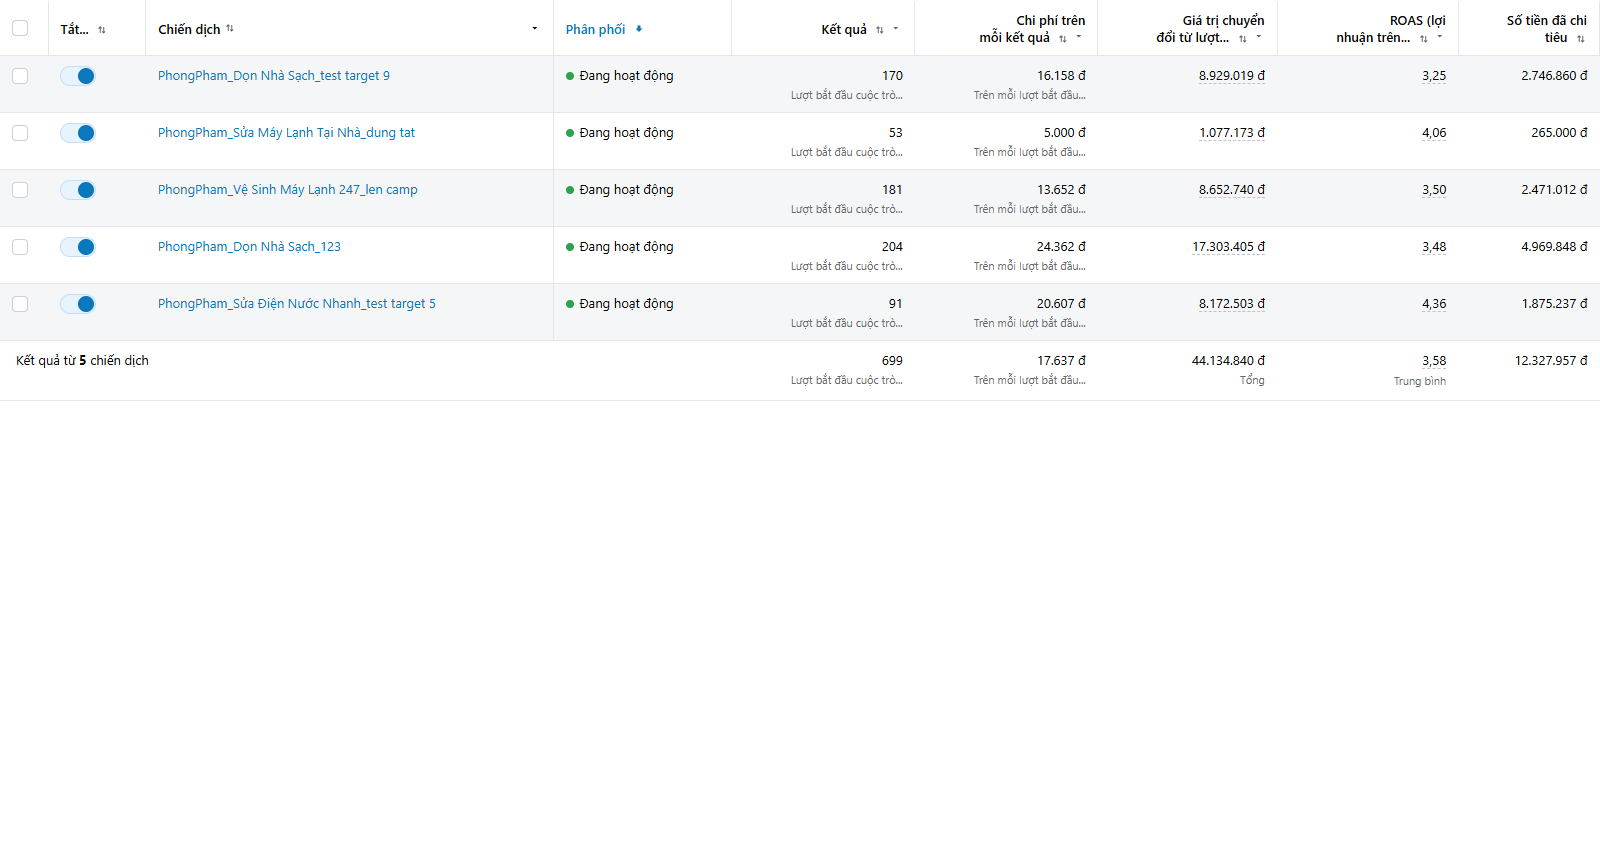Screen dimensions: 1600x850
Task: Open ROAS column options dropdown
Action: click(1440, 37)
